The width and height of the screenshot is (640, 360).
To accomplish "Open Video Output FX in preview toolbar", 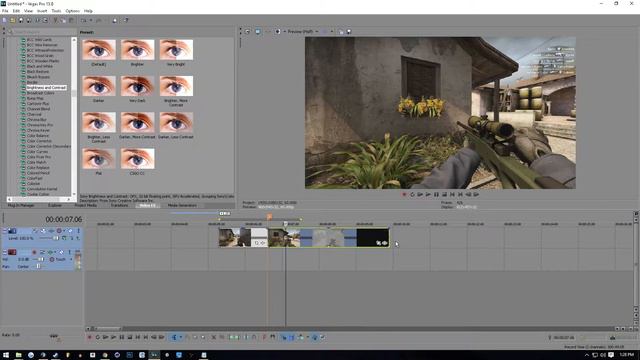I will coord(267,31).
